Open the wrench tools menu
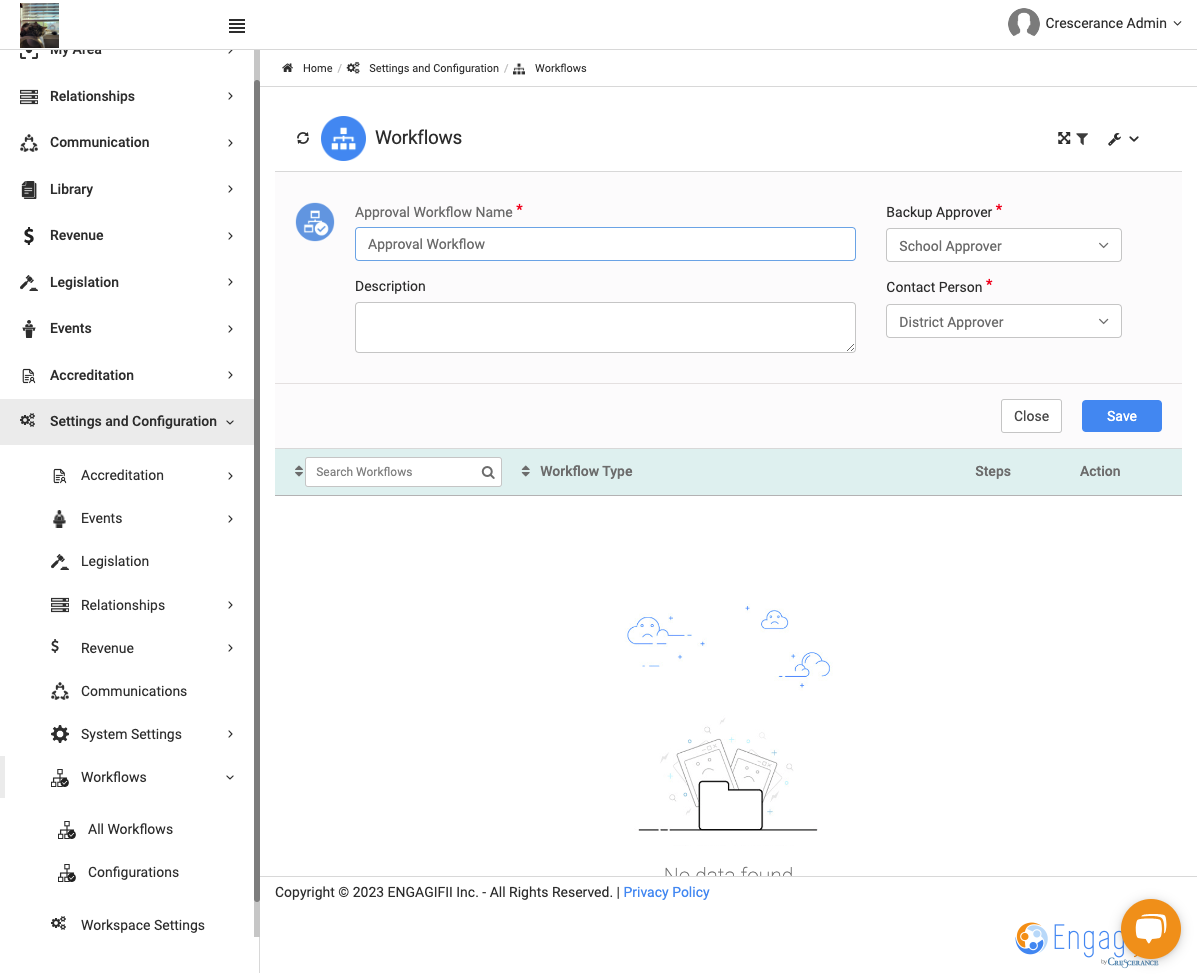This screenshot has height=975, width=1197. pos(1123,139)
